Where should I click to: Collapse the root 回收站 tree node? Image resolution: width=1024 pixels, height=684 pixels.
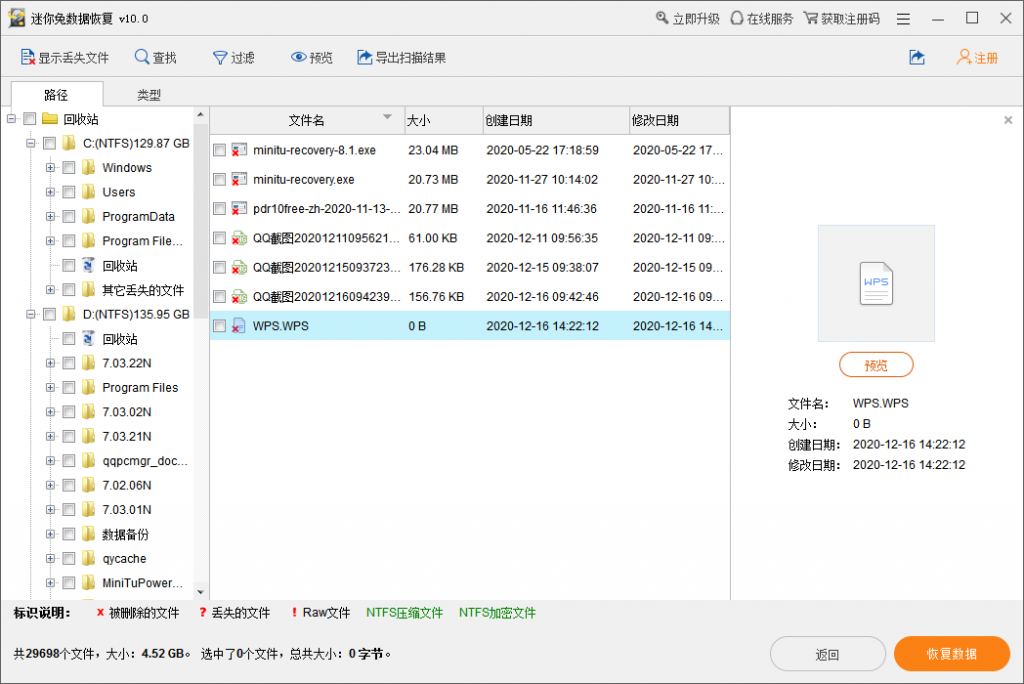tap(11, 118)
